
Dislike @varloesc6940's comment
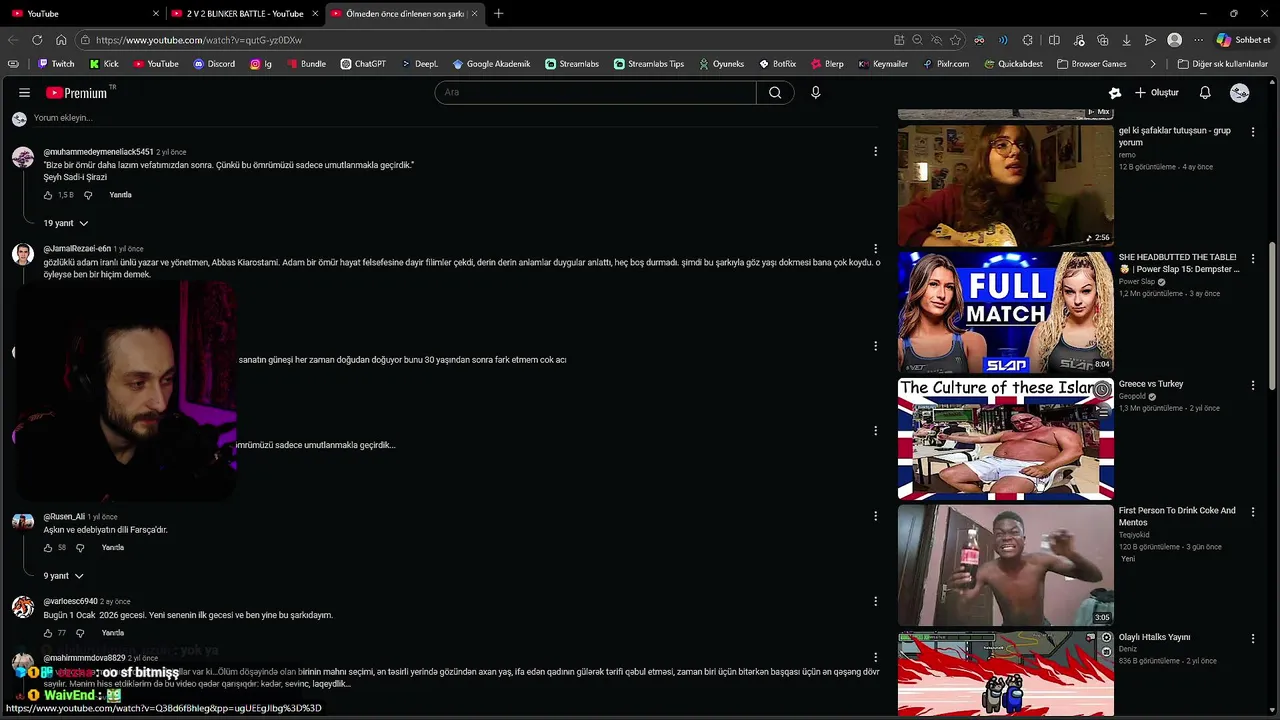[x=80, y=633]
